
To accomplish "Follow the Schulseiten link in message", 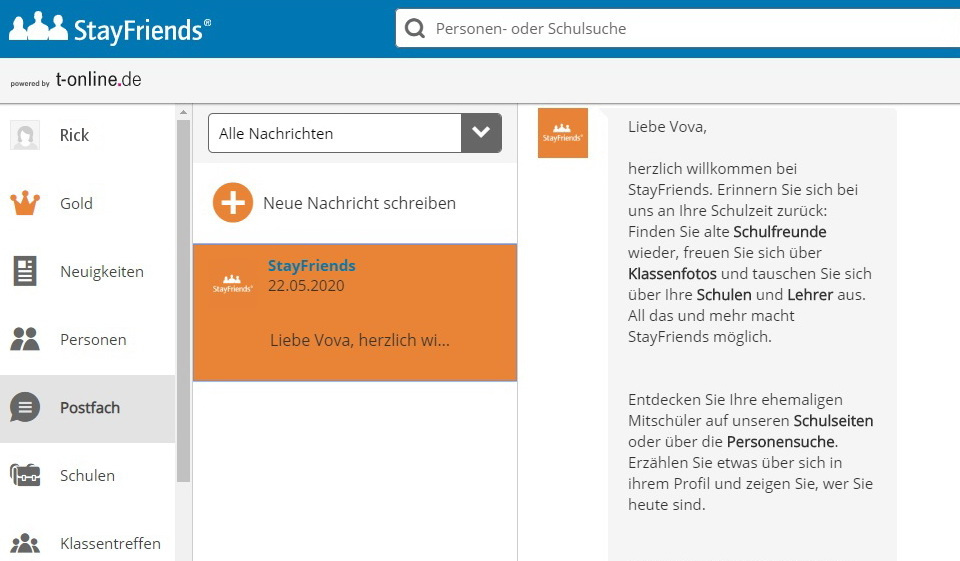I will [x=833, y=421].
